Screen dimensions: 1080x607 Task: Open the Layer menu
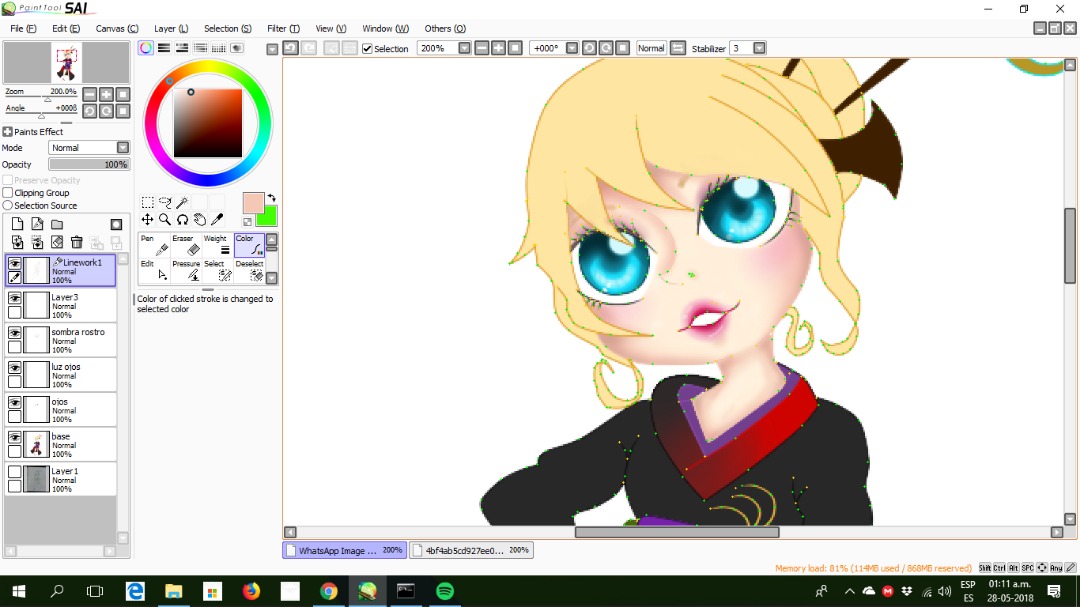coord(171,28)
